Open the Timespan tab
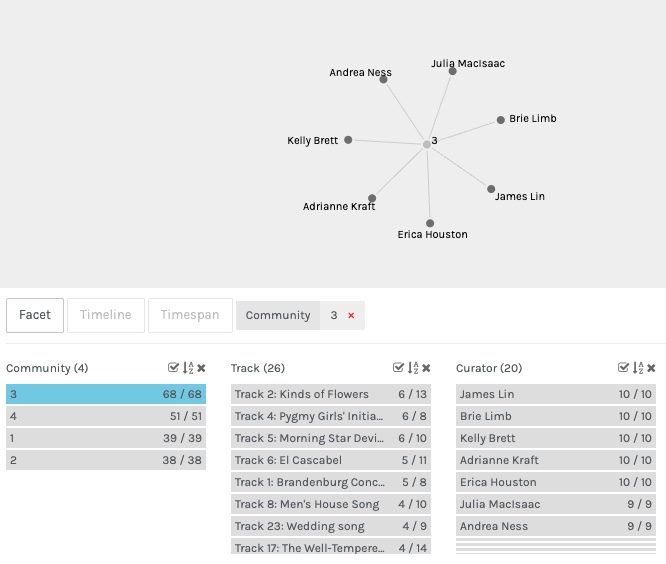The image size is (666, 564). pos(190,315)
